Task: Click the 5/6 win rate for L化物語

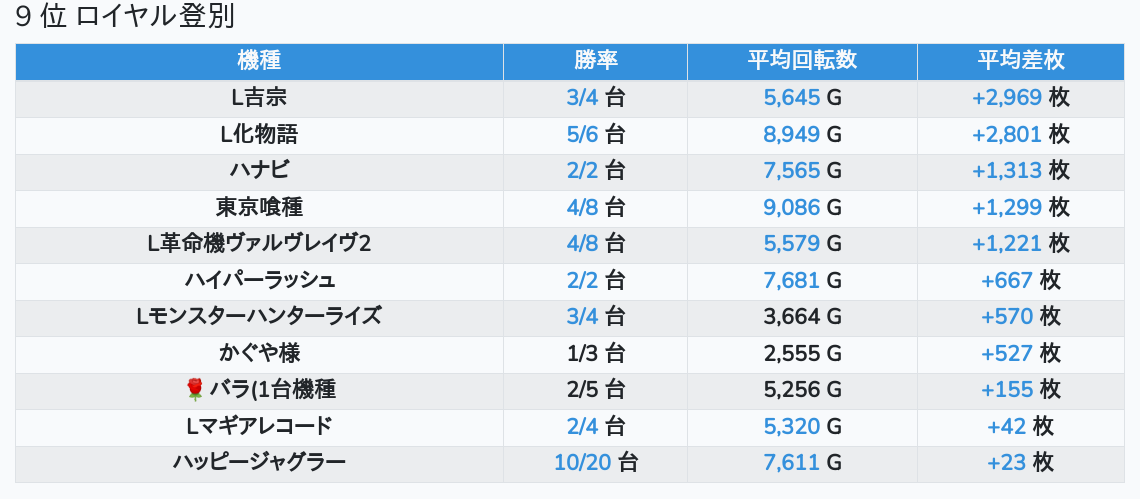Action: (582, 134)
